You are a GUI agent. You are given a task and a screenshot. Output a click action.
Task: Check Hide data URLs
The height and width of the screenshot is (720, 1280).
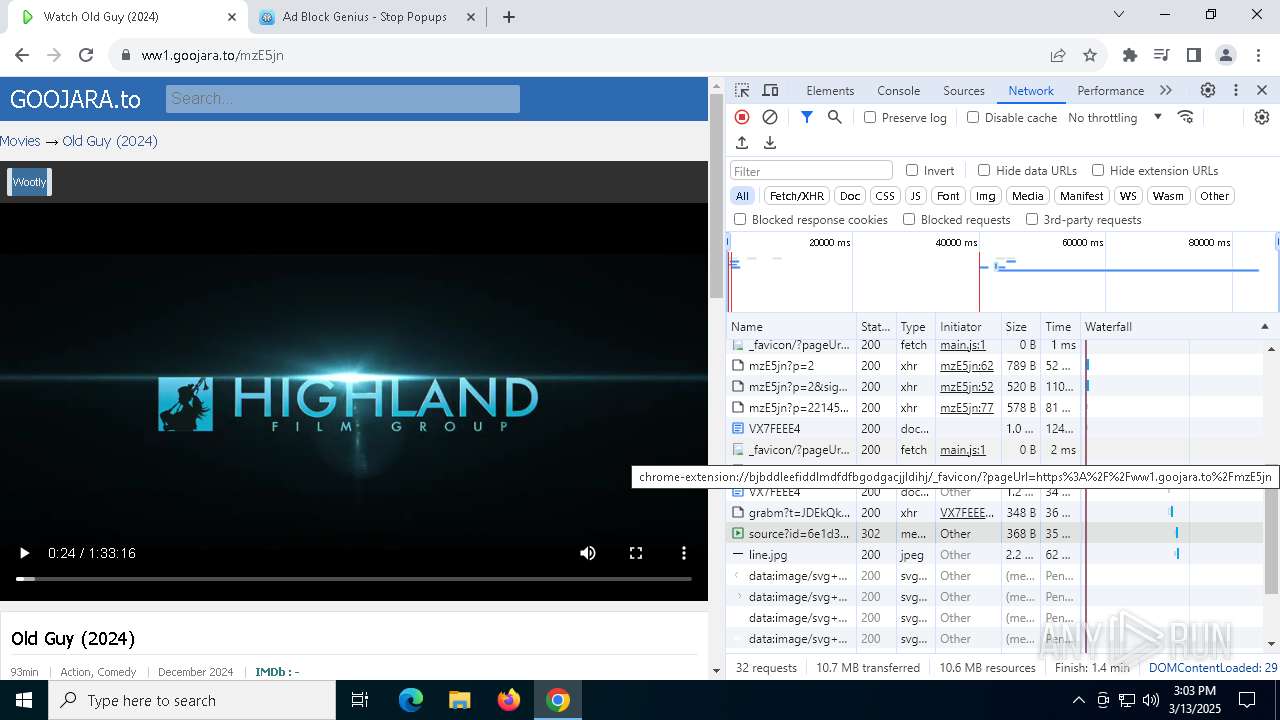point(984,170)
